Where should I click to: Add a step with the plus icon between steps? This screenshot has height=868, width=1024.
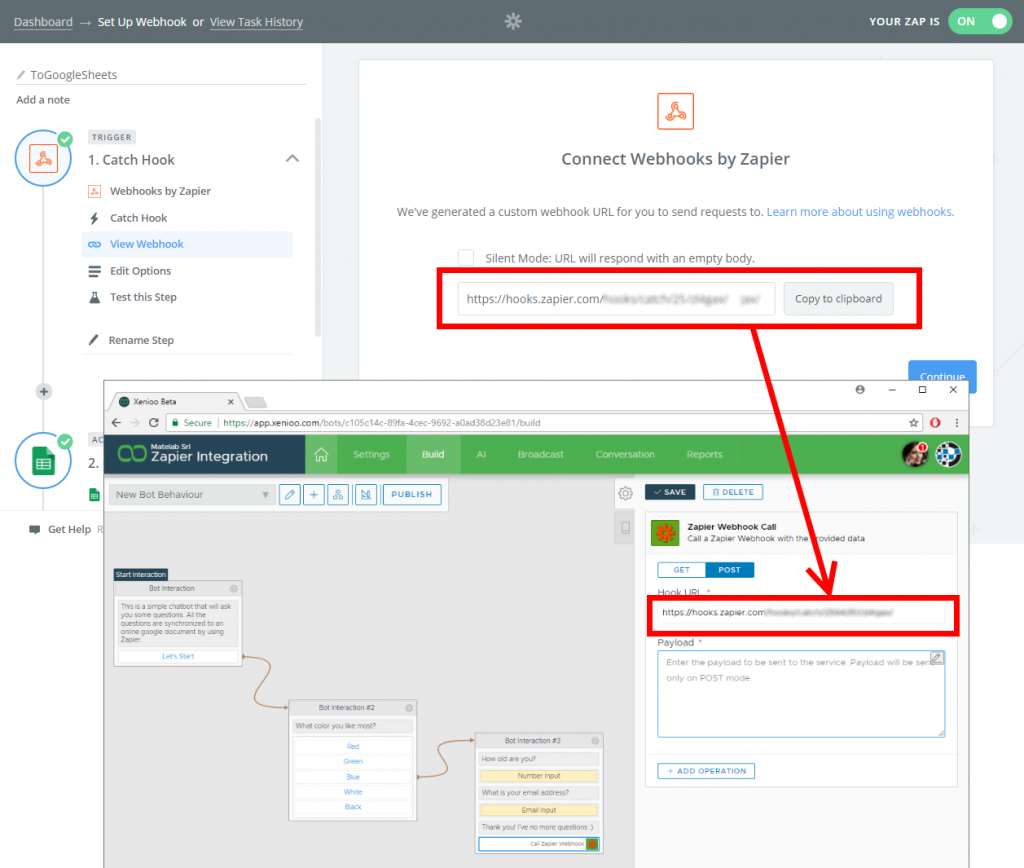tap(44, 392)
